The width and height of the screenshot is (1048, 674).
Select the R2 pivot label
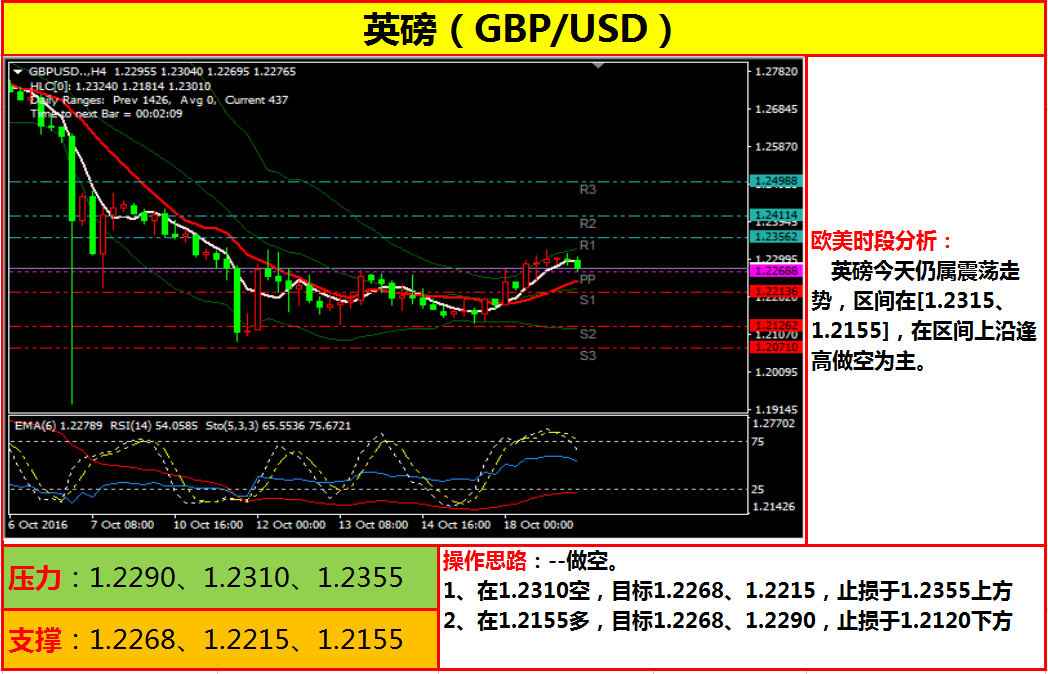coord(587,223)
